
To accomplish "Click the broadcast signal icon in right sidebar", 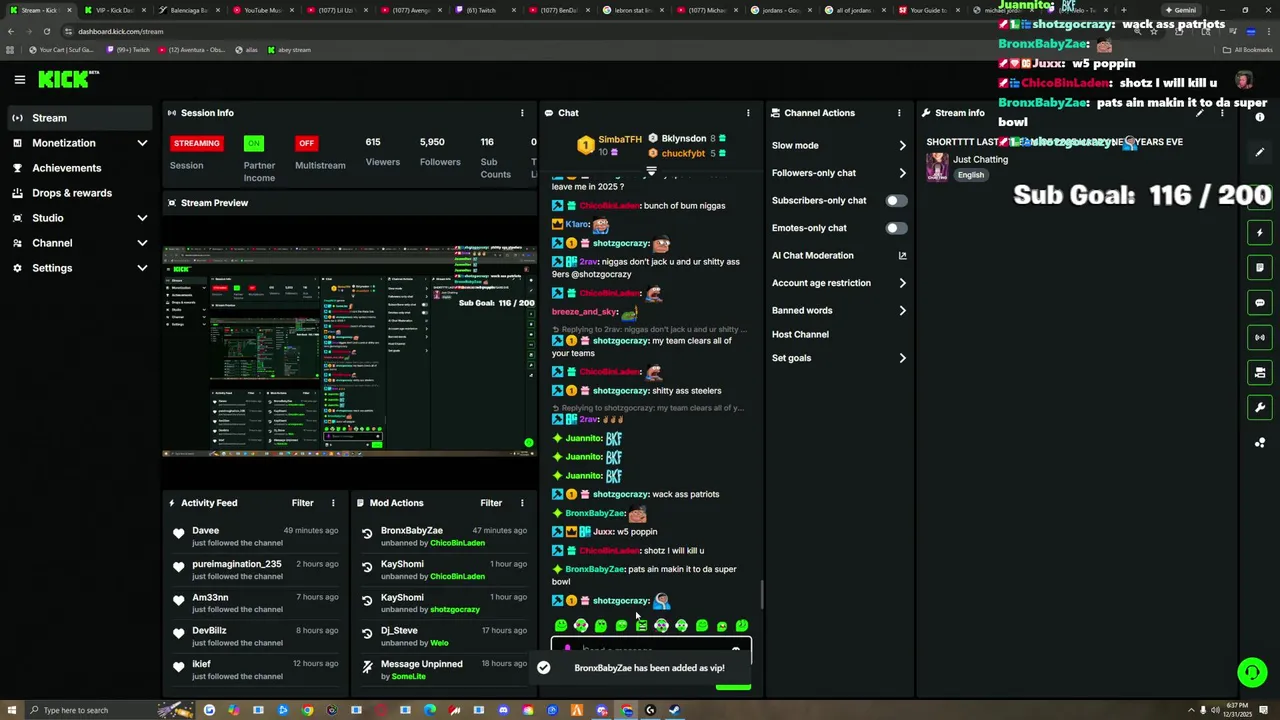I will pyautogui.click(x=1260, y=338).
